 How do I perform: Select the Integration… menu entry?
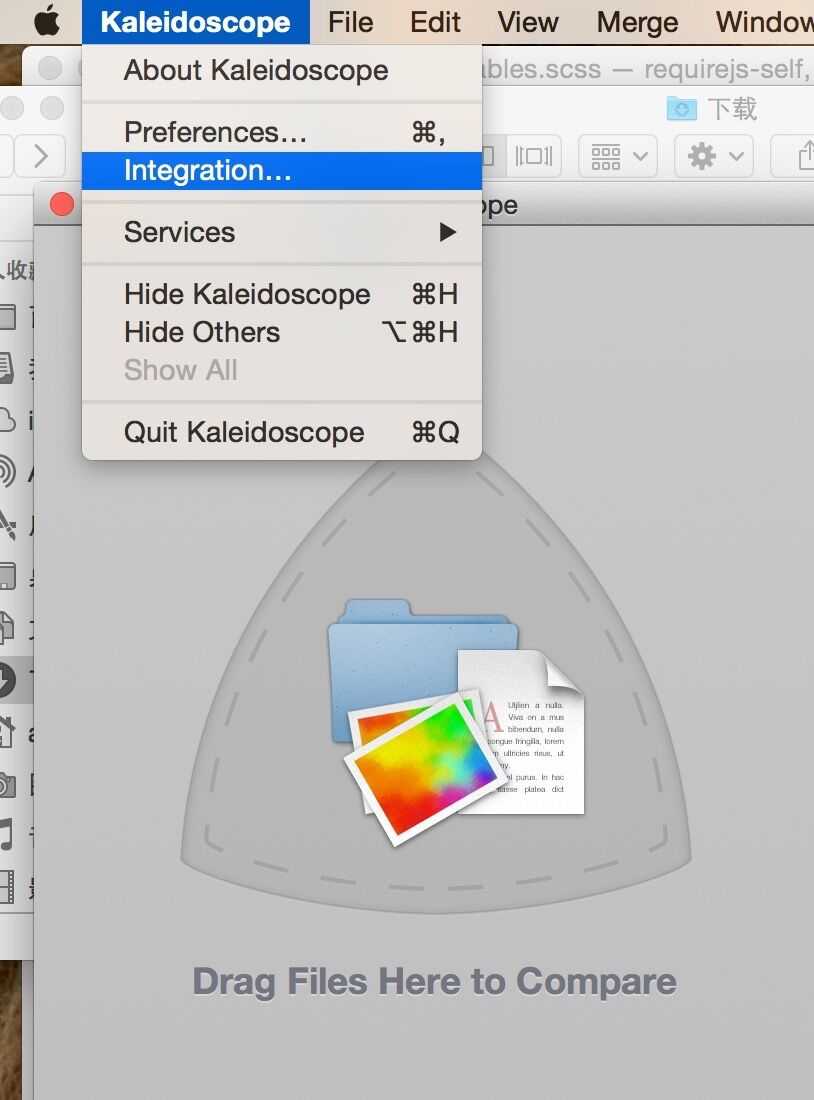pyautogui.click(x=282, y=170)
